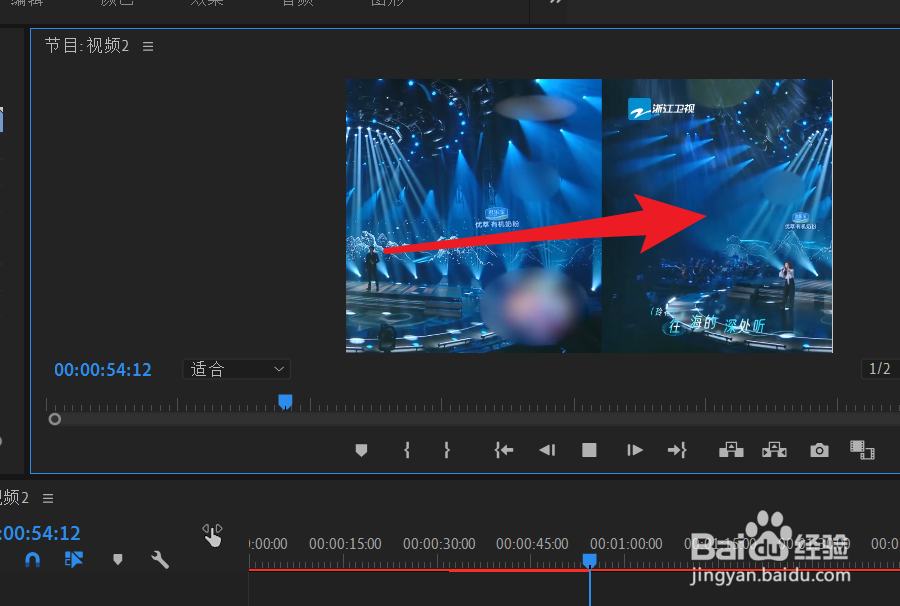900x606 pixels.
Task: Click timeline ruler at 00:00:30:00
Action: (439, 544)
